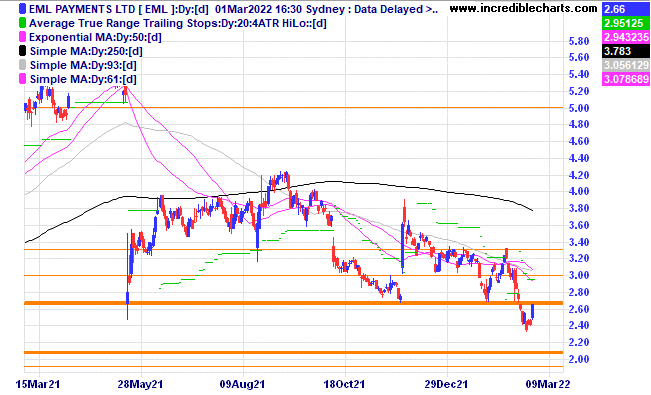Click the gray 3.056129 value box
The height and width of the screenshot is (395, 651).
click(626, 65)
